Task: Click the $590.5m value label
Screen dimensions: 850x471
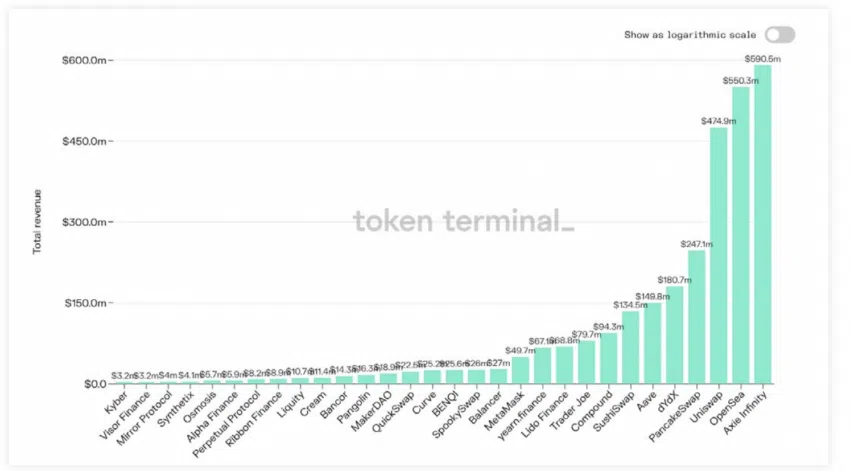Action: tap(762, 59)
